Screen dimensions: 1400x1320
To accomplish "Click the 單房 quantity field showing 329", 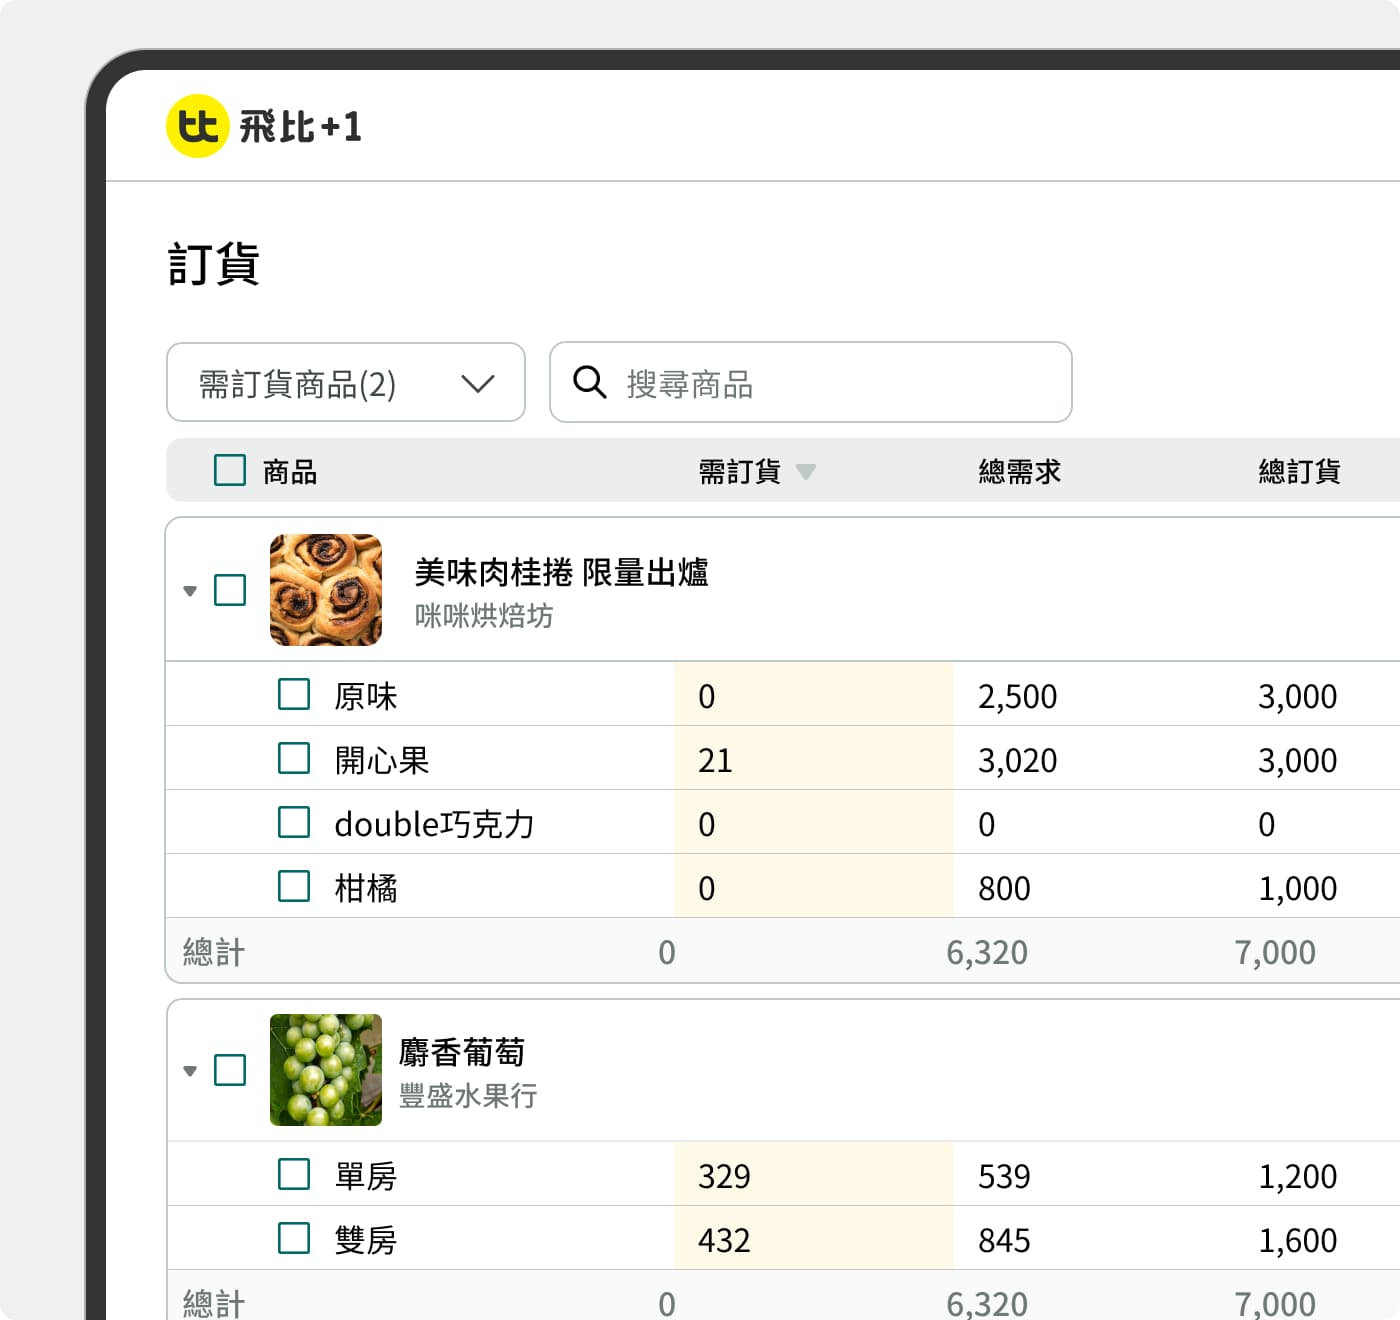I will (x=812, y=1174).
